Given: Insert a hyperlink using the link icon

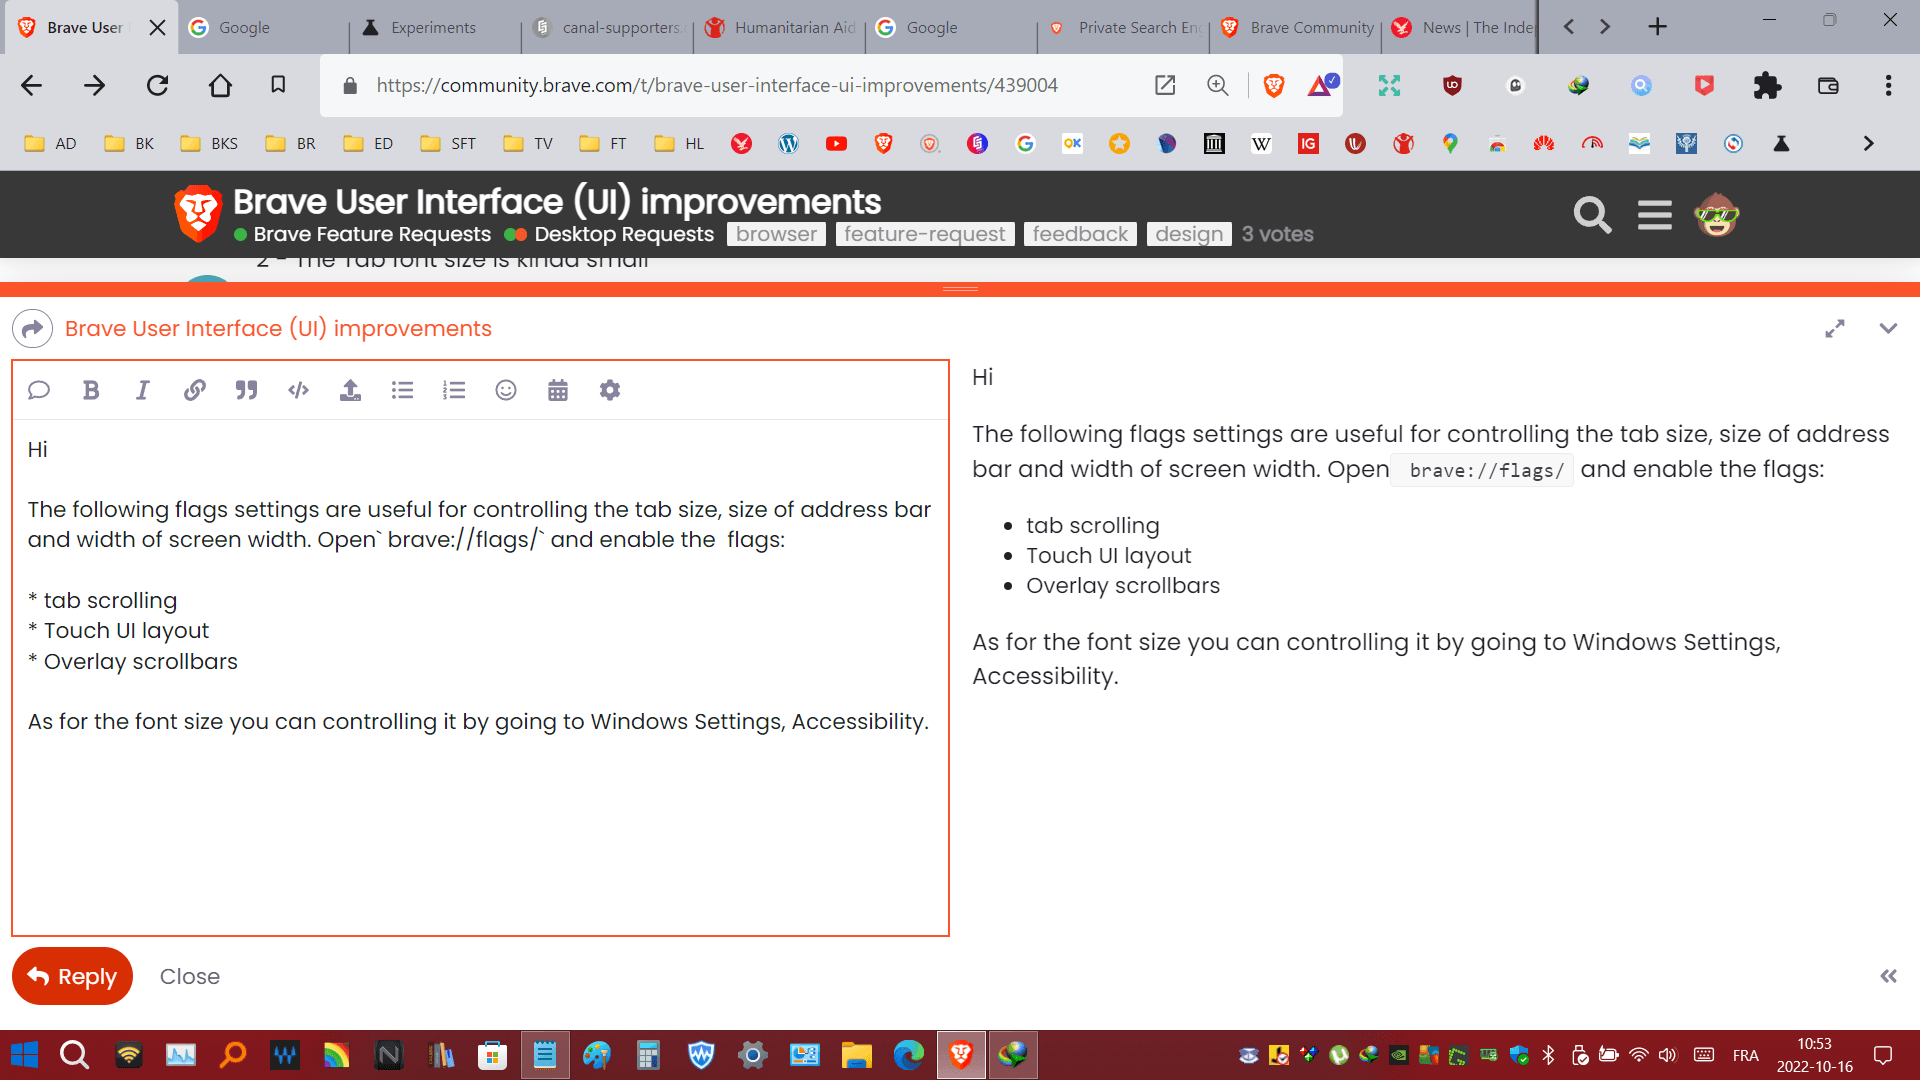Looking at the screenshot, I should 194,390.
